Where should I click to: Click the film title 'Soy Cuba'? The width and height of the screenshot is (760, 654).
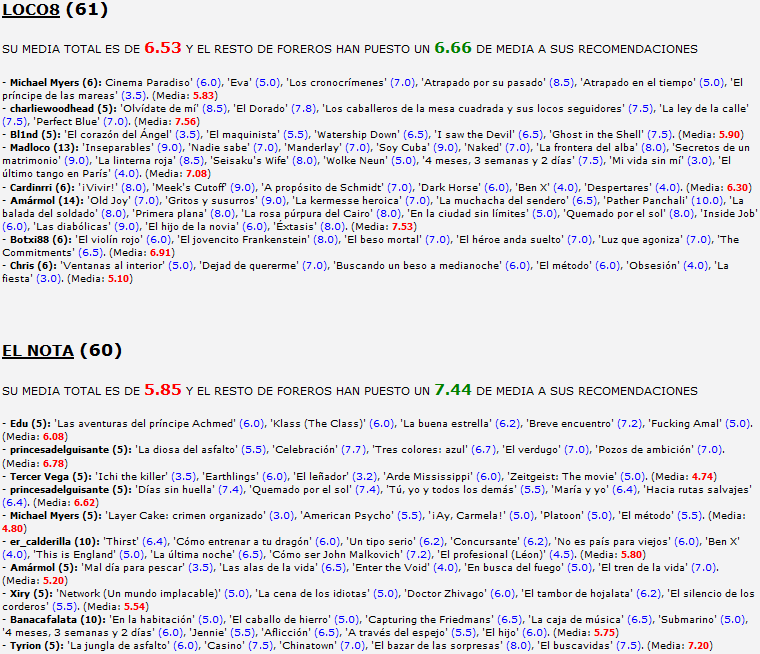tap(403, 148)
